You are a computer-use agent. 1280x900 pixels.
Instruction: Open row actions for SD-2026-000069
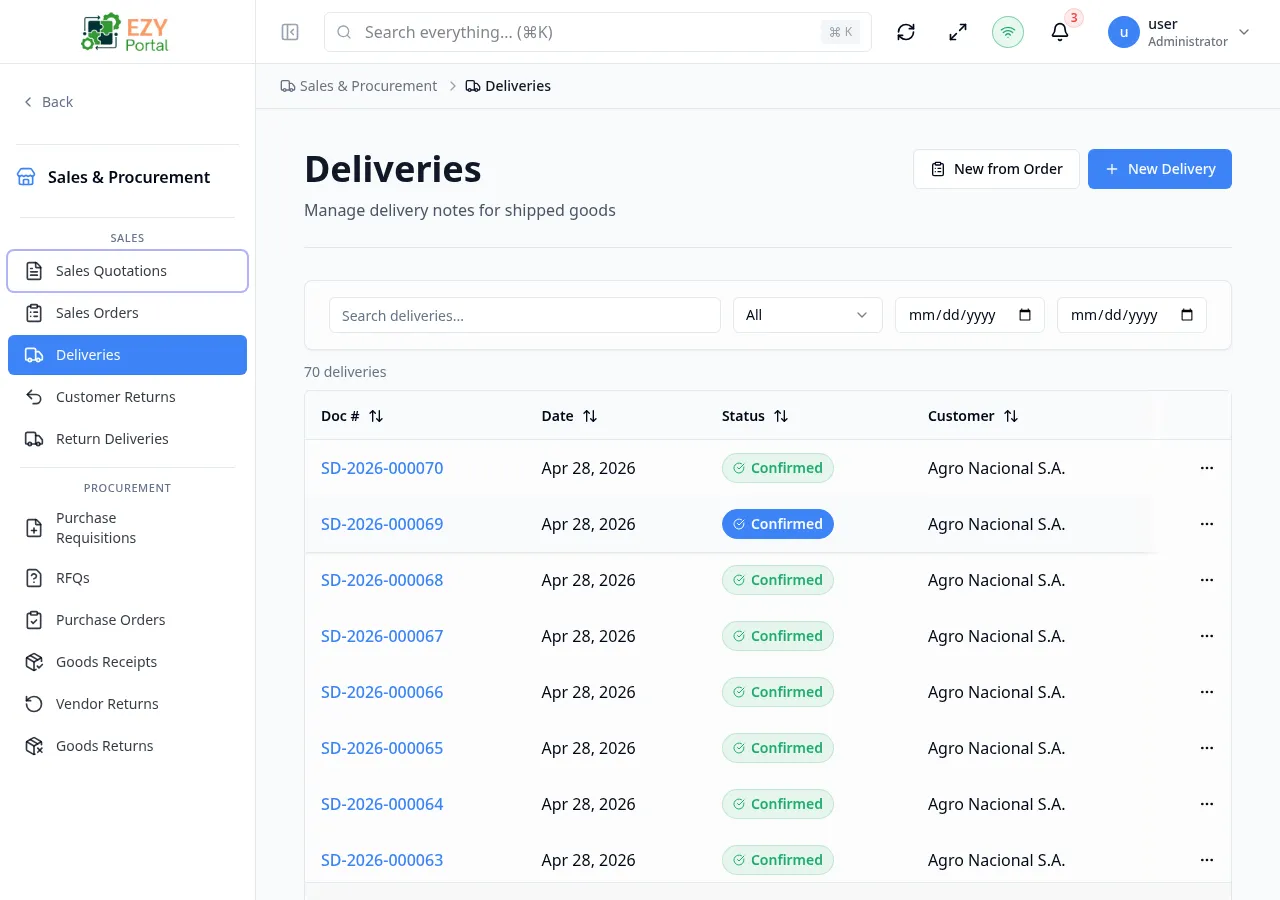pos(1207,524)
